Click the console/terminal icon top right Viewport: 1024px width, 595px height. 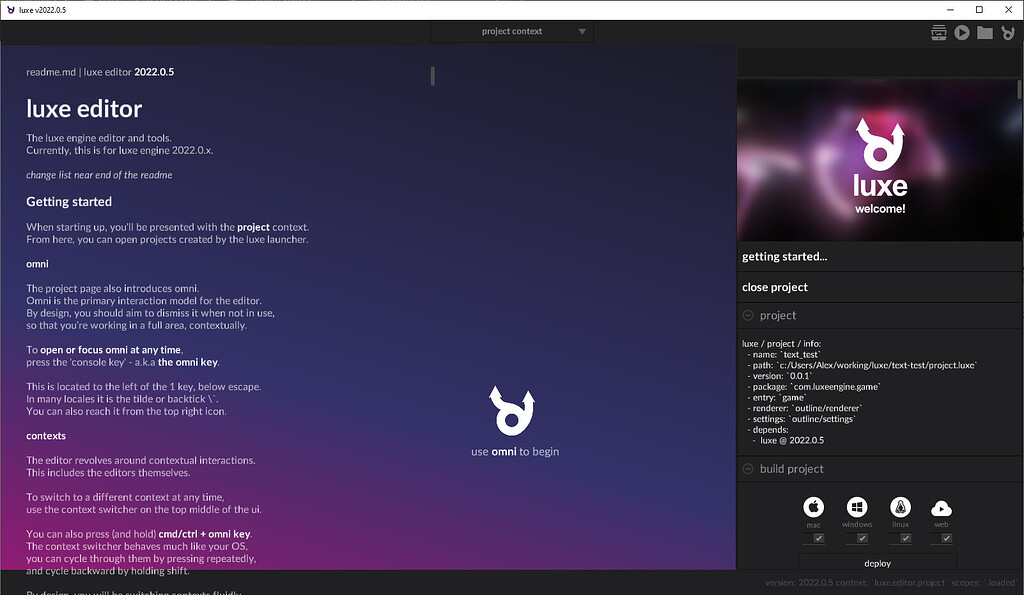click(938, 31)
